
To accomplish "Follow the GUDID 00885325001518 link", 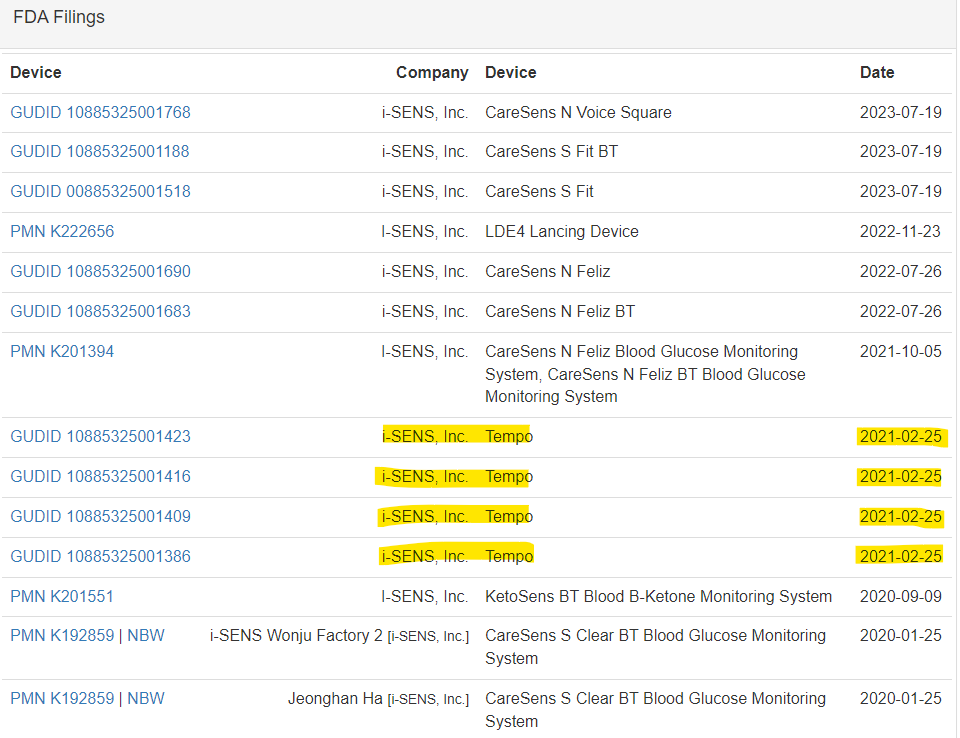I will [100, 192].
